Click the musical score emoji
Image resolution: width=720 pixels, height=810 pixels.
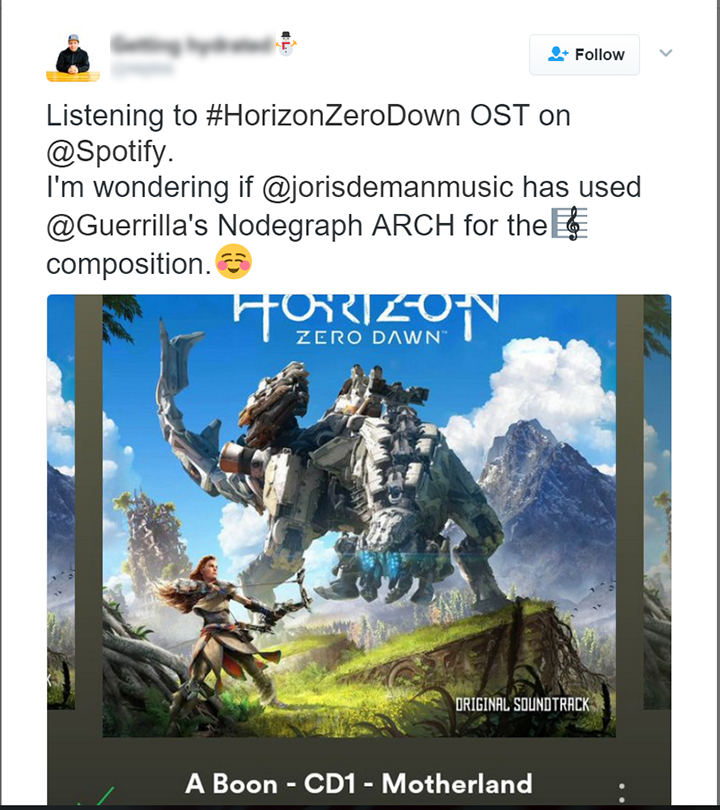(569, 223)
